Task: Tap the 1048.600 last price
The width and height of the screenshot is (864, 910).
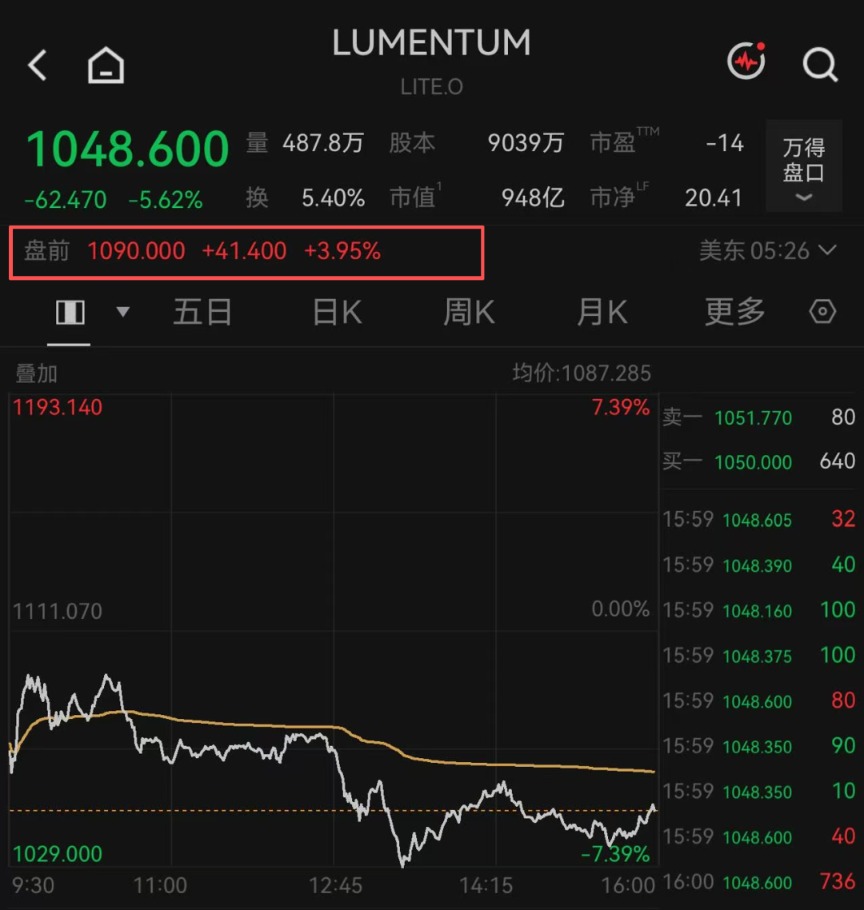Action: (128, 149)
